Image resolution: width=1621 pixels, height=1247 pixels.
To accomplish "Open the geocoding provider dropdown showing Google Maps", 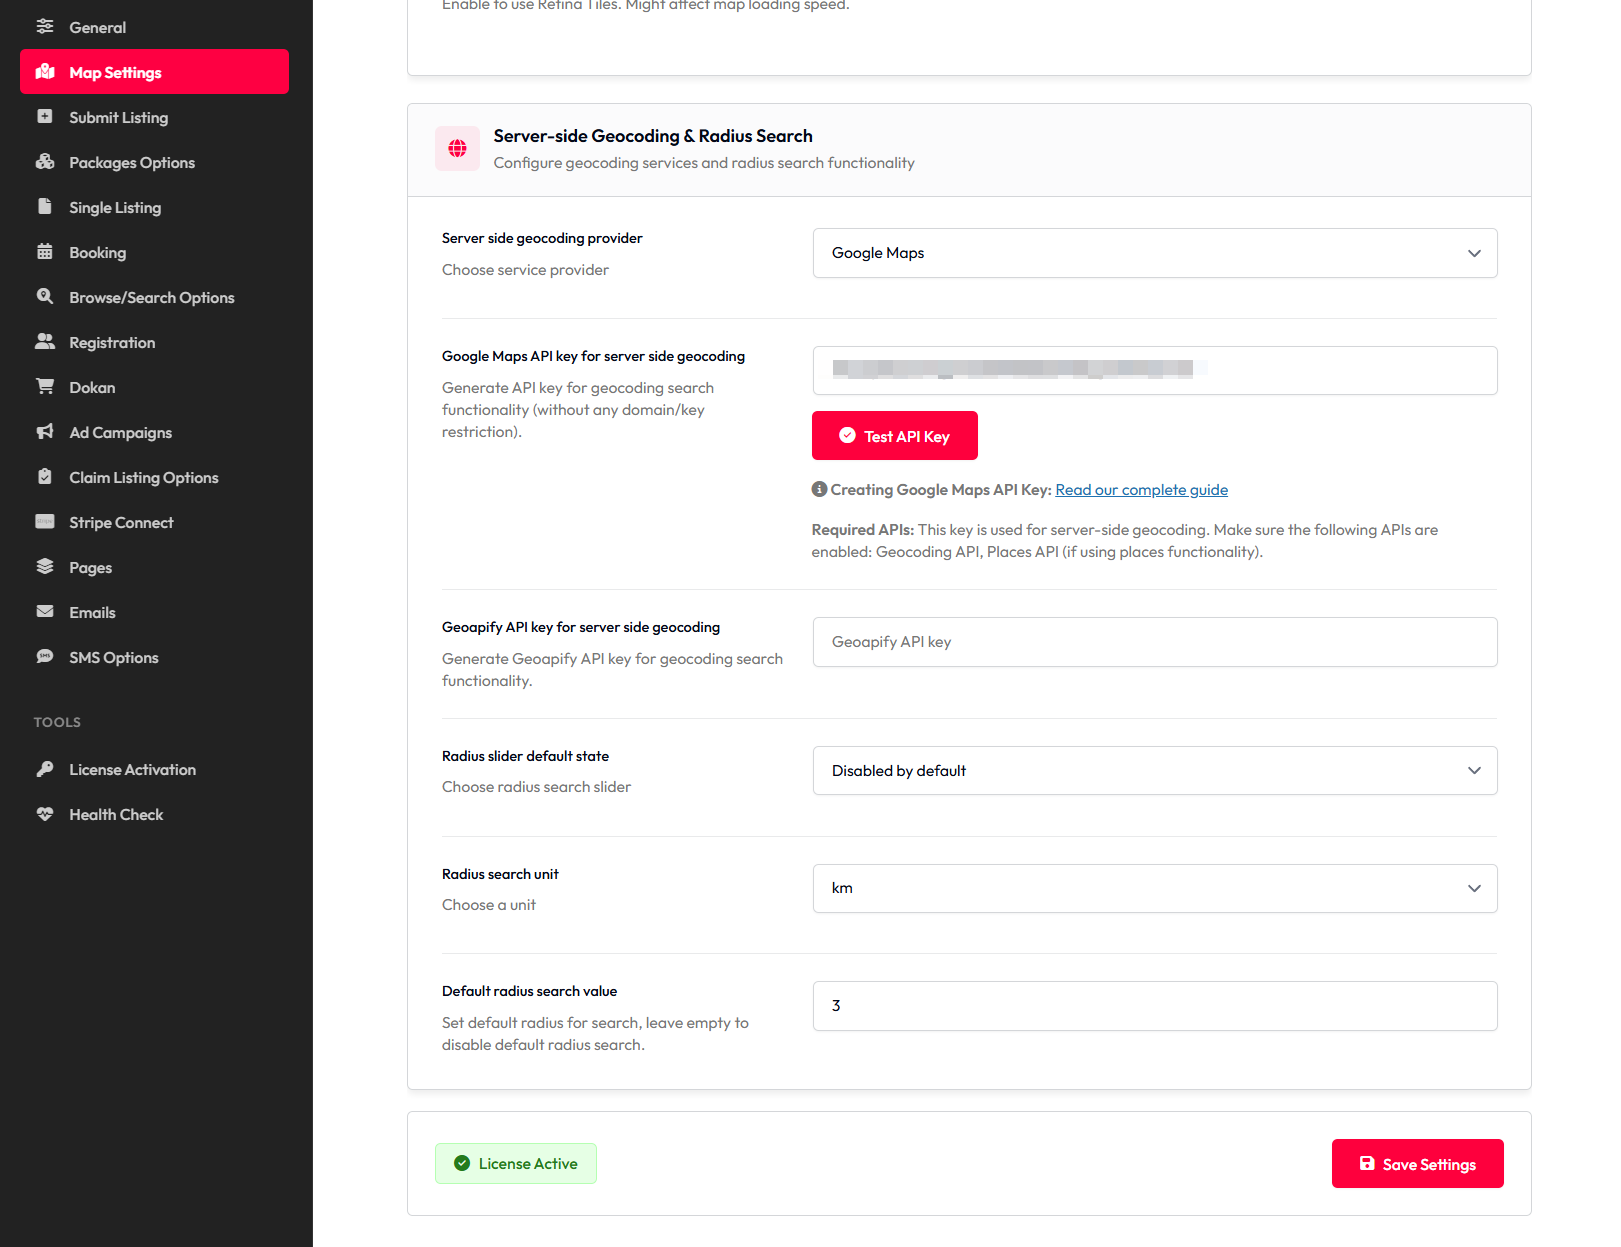I will pyautogui.click(x=1154, y=253).
